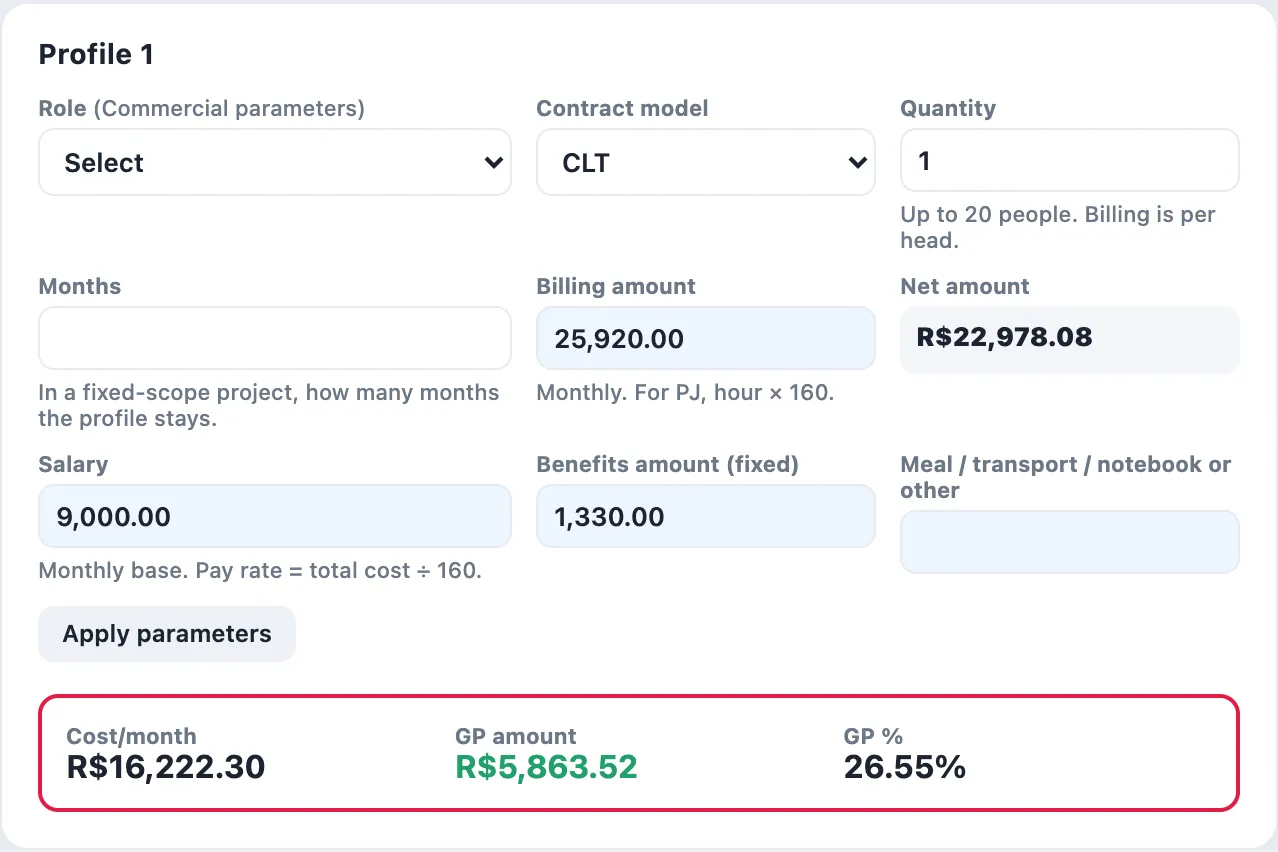Click the GP % value 26.55%
This screenshot has width=1278, height=852.
coord(905,767)
